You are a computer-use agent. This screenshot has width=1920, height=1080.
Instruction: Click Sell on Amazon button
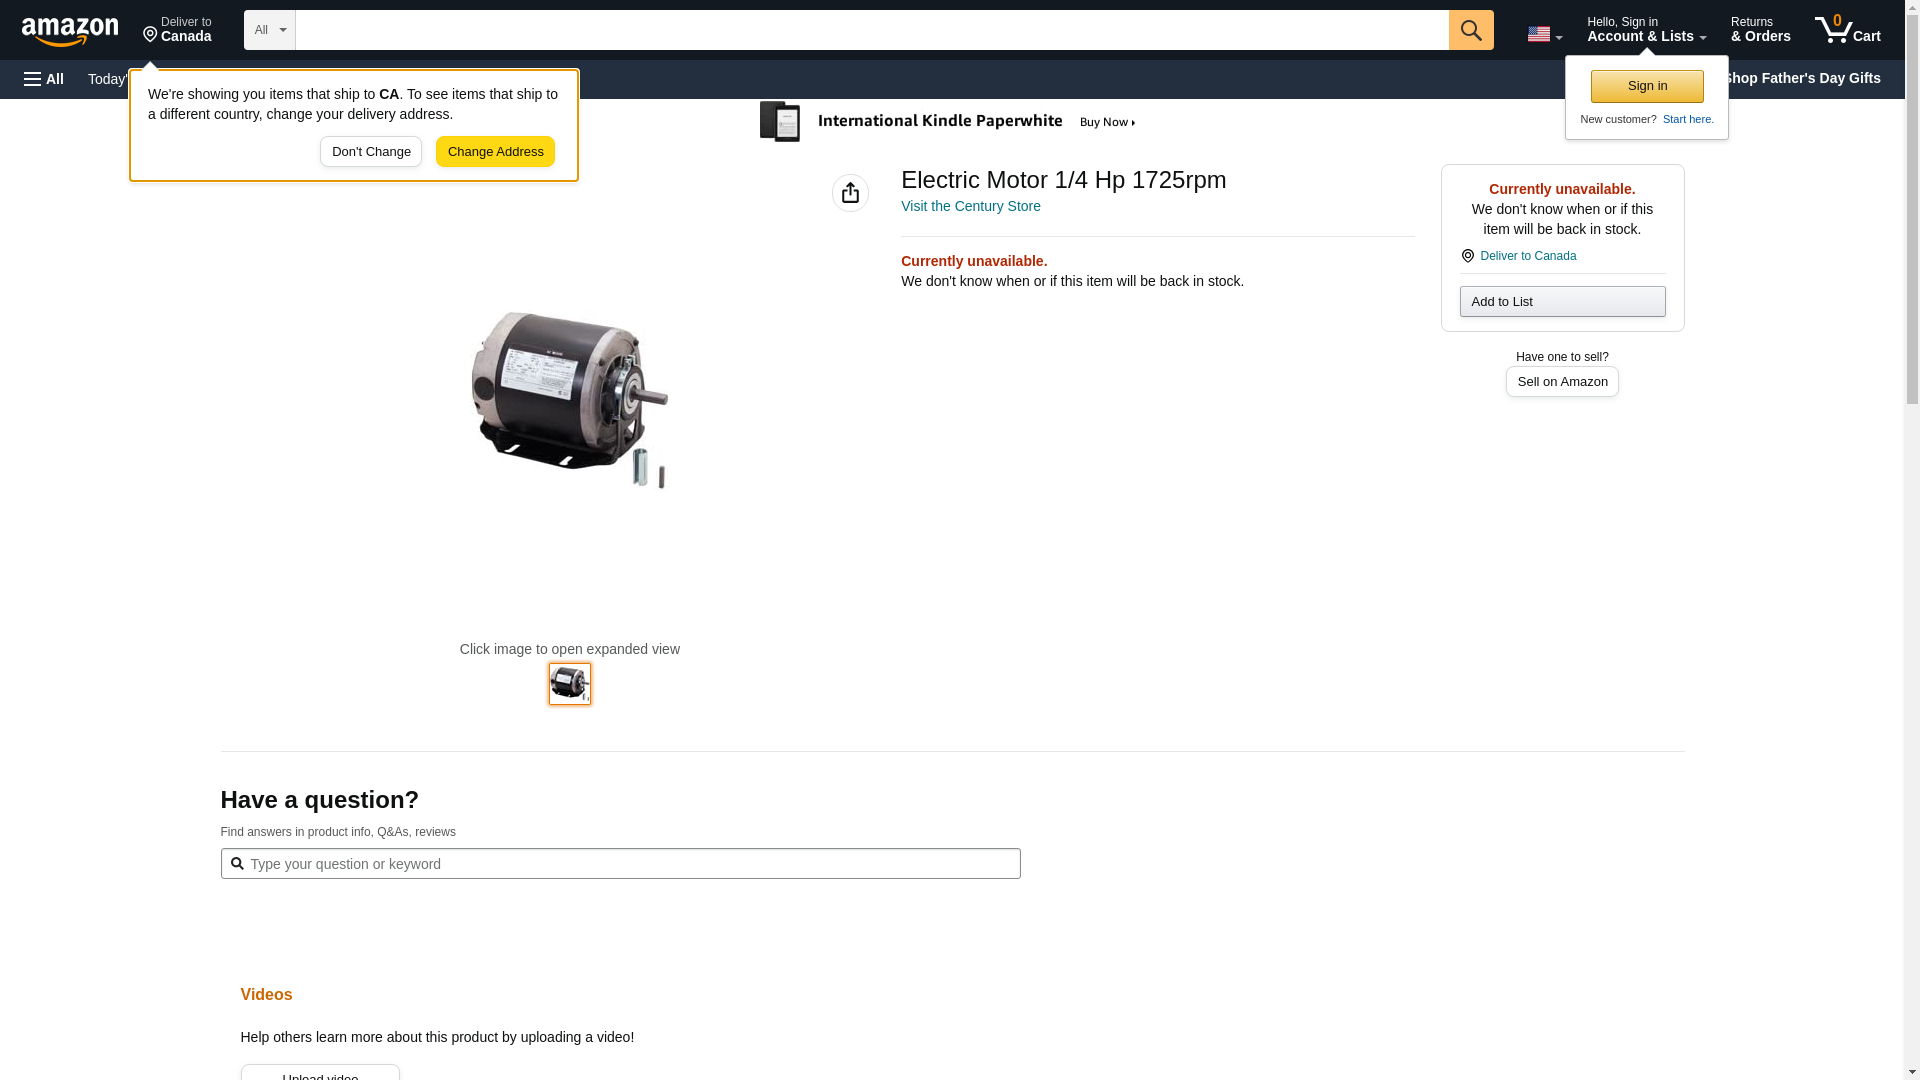(x=1562, y=382)
